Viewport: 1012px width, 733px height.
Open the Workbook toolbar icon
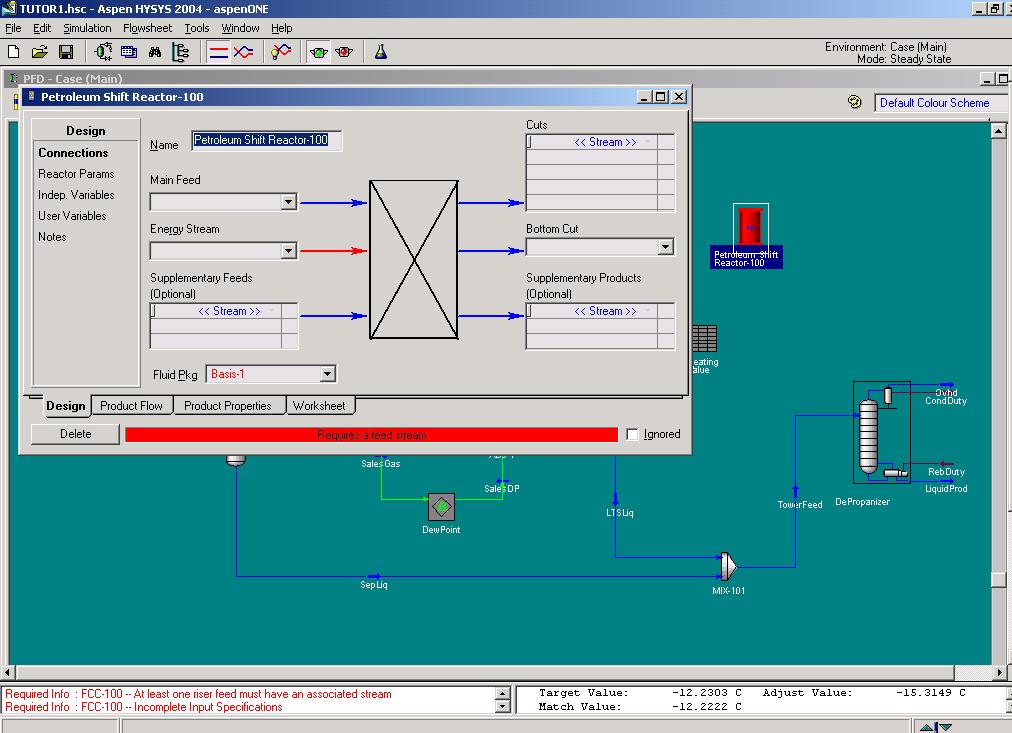129,52
